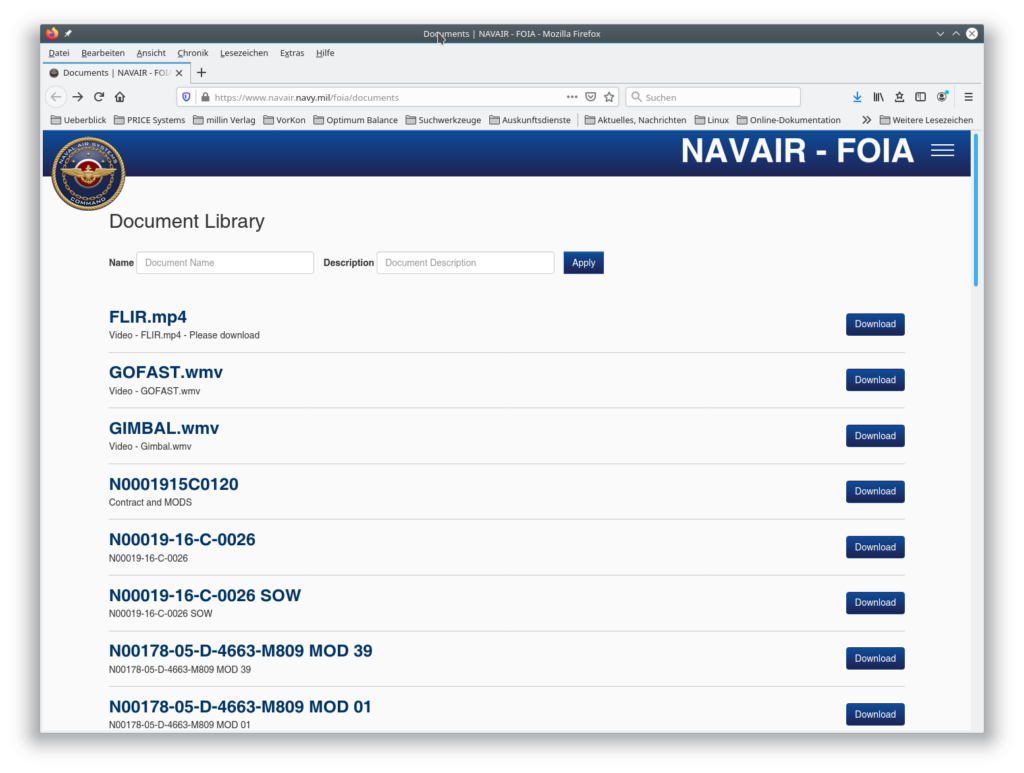Download N00178-05-D-4663-M809 MOD 39
Screen dimensions: 1024x773
[x=875, y=659]
